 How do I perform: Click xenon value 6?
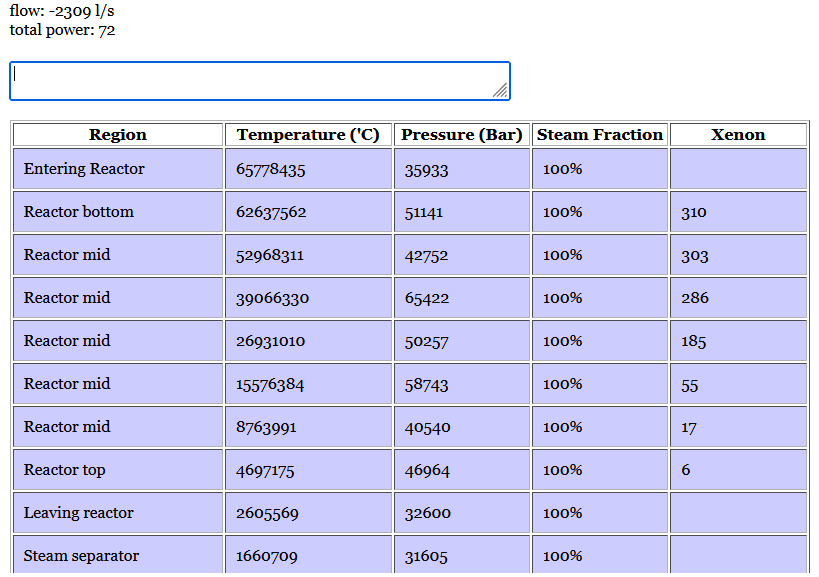point(686,469)
